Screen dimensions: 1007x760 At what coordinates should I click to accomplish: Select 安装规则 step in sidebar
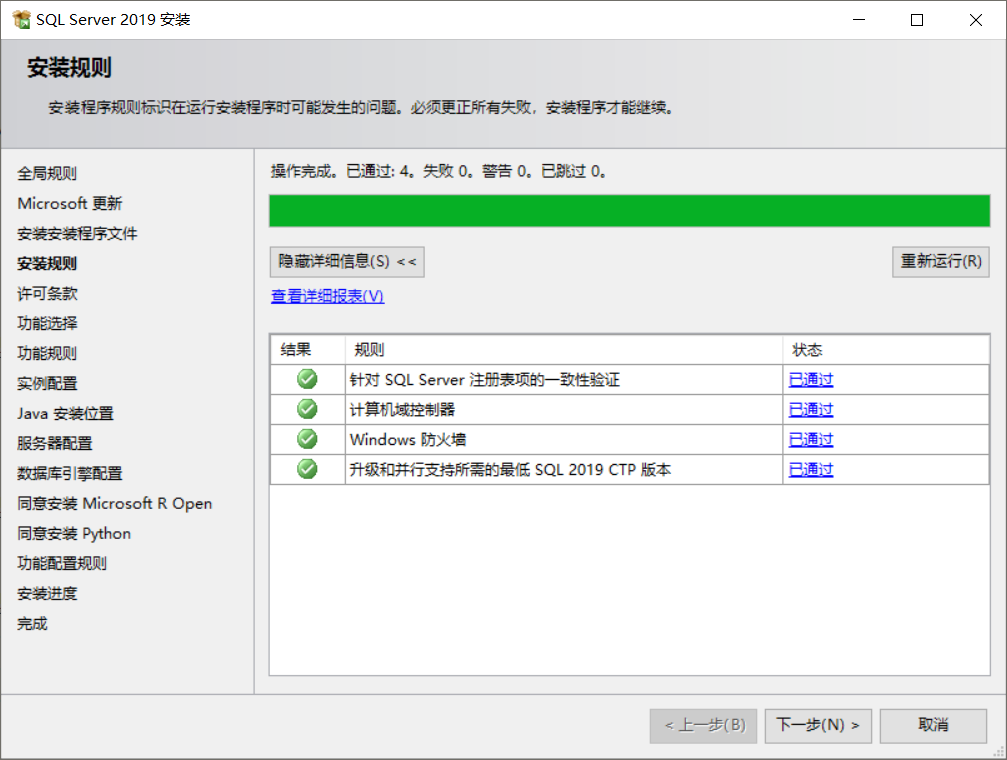coord(47,263)
